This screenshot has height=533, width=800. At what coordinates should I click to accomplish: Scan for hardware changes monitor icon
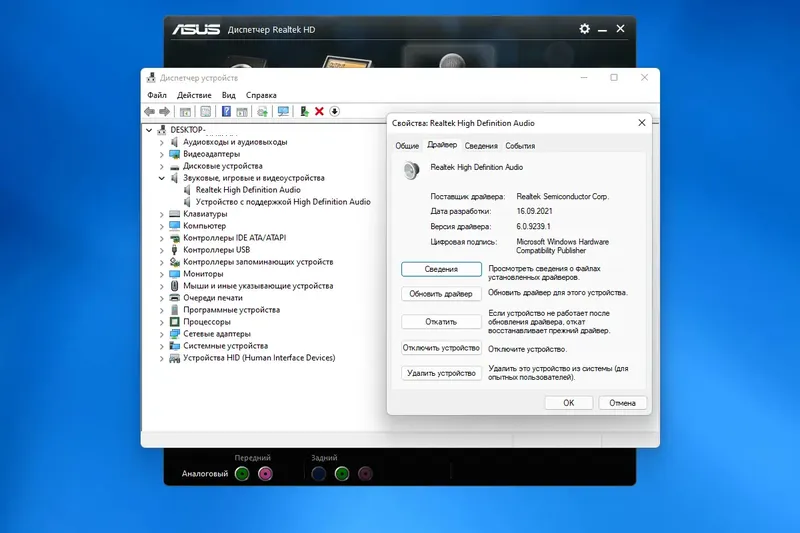coord(283,111)
